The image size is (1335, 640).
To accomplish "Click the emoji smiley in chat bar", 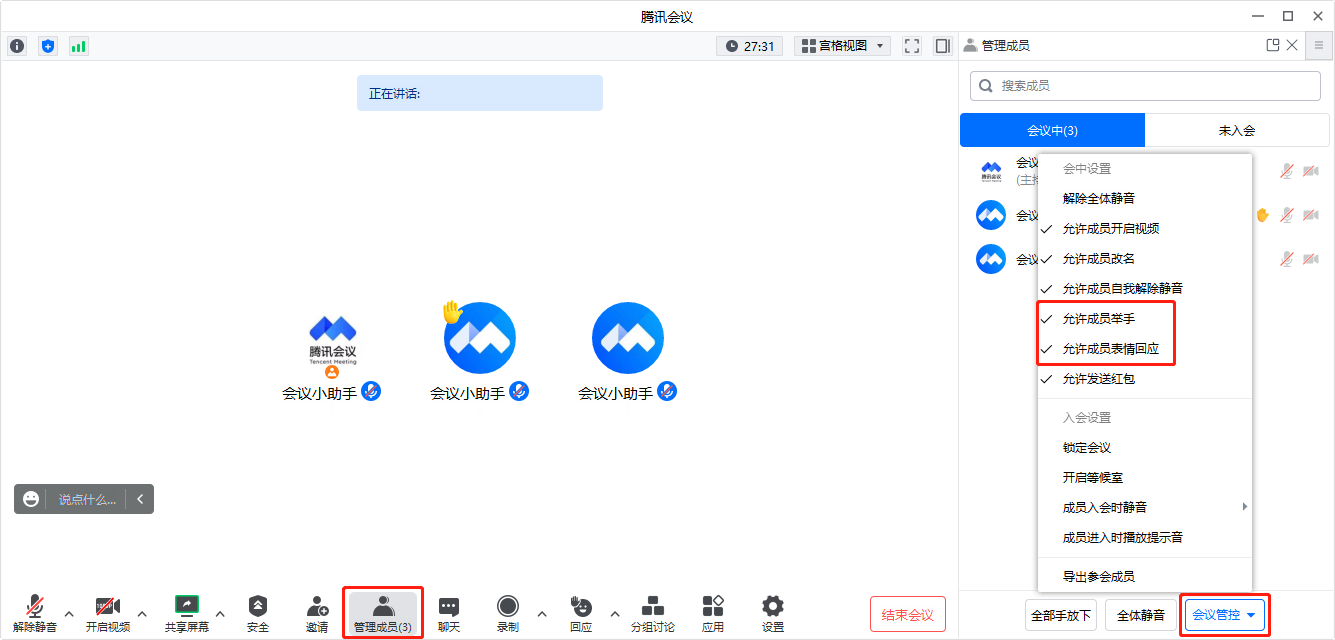I will (x=31, y=499).
